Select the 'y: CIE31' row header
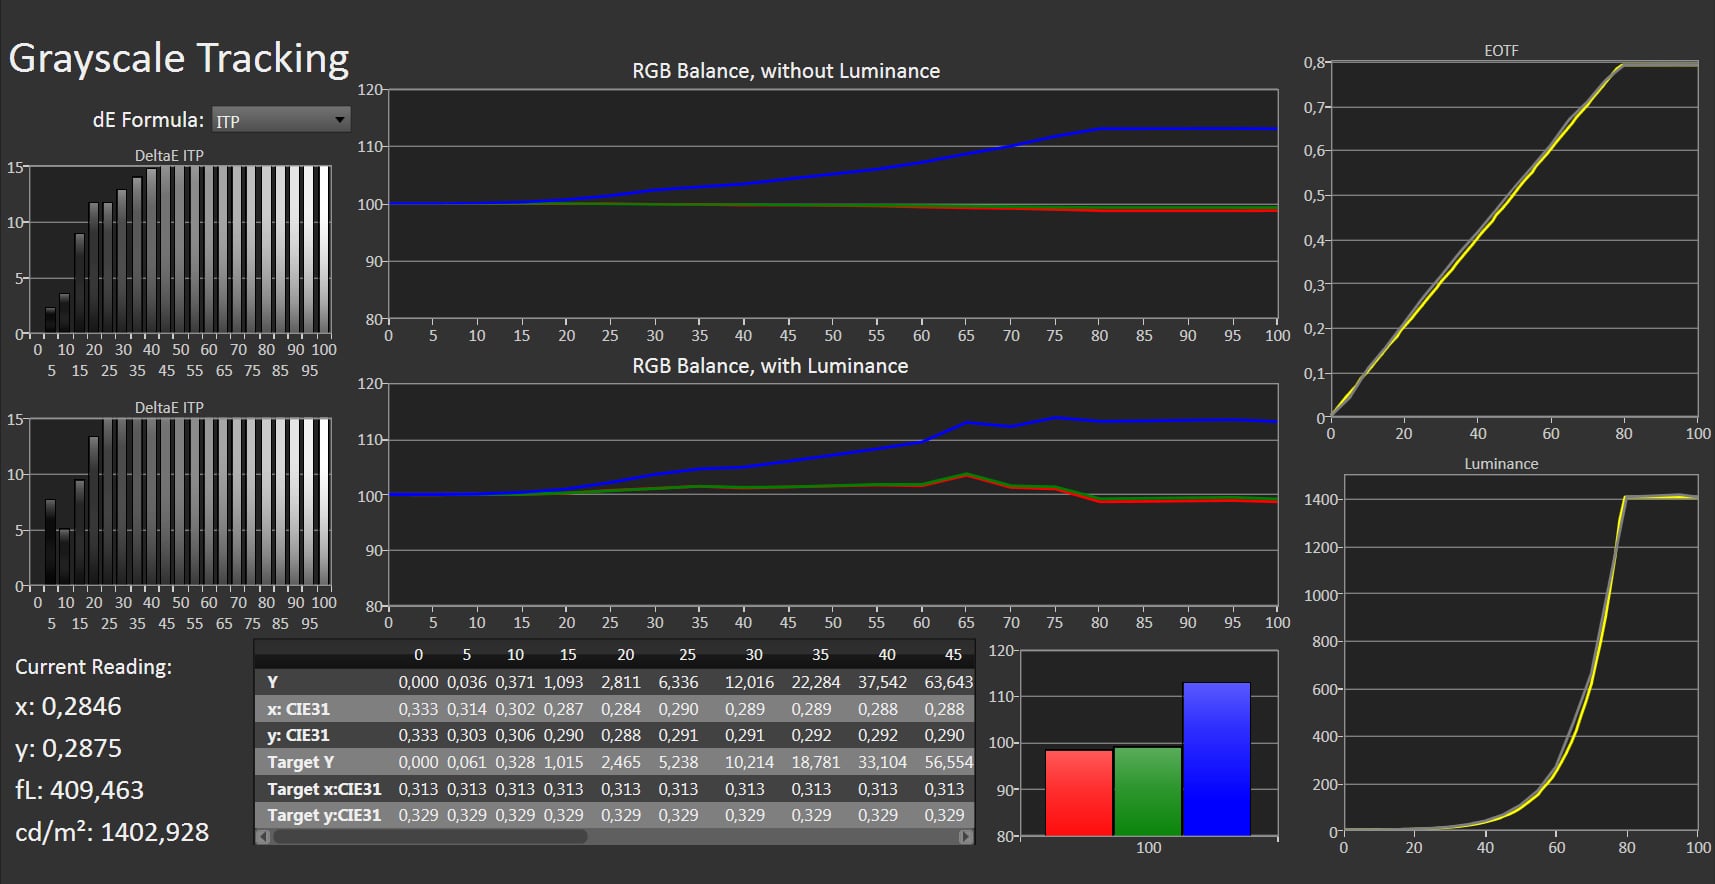This screenshot has height=884, width=1715. point(298,735)
